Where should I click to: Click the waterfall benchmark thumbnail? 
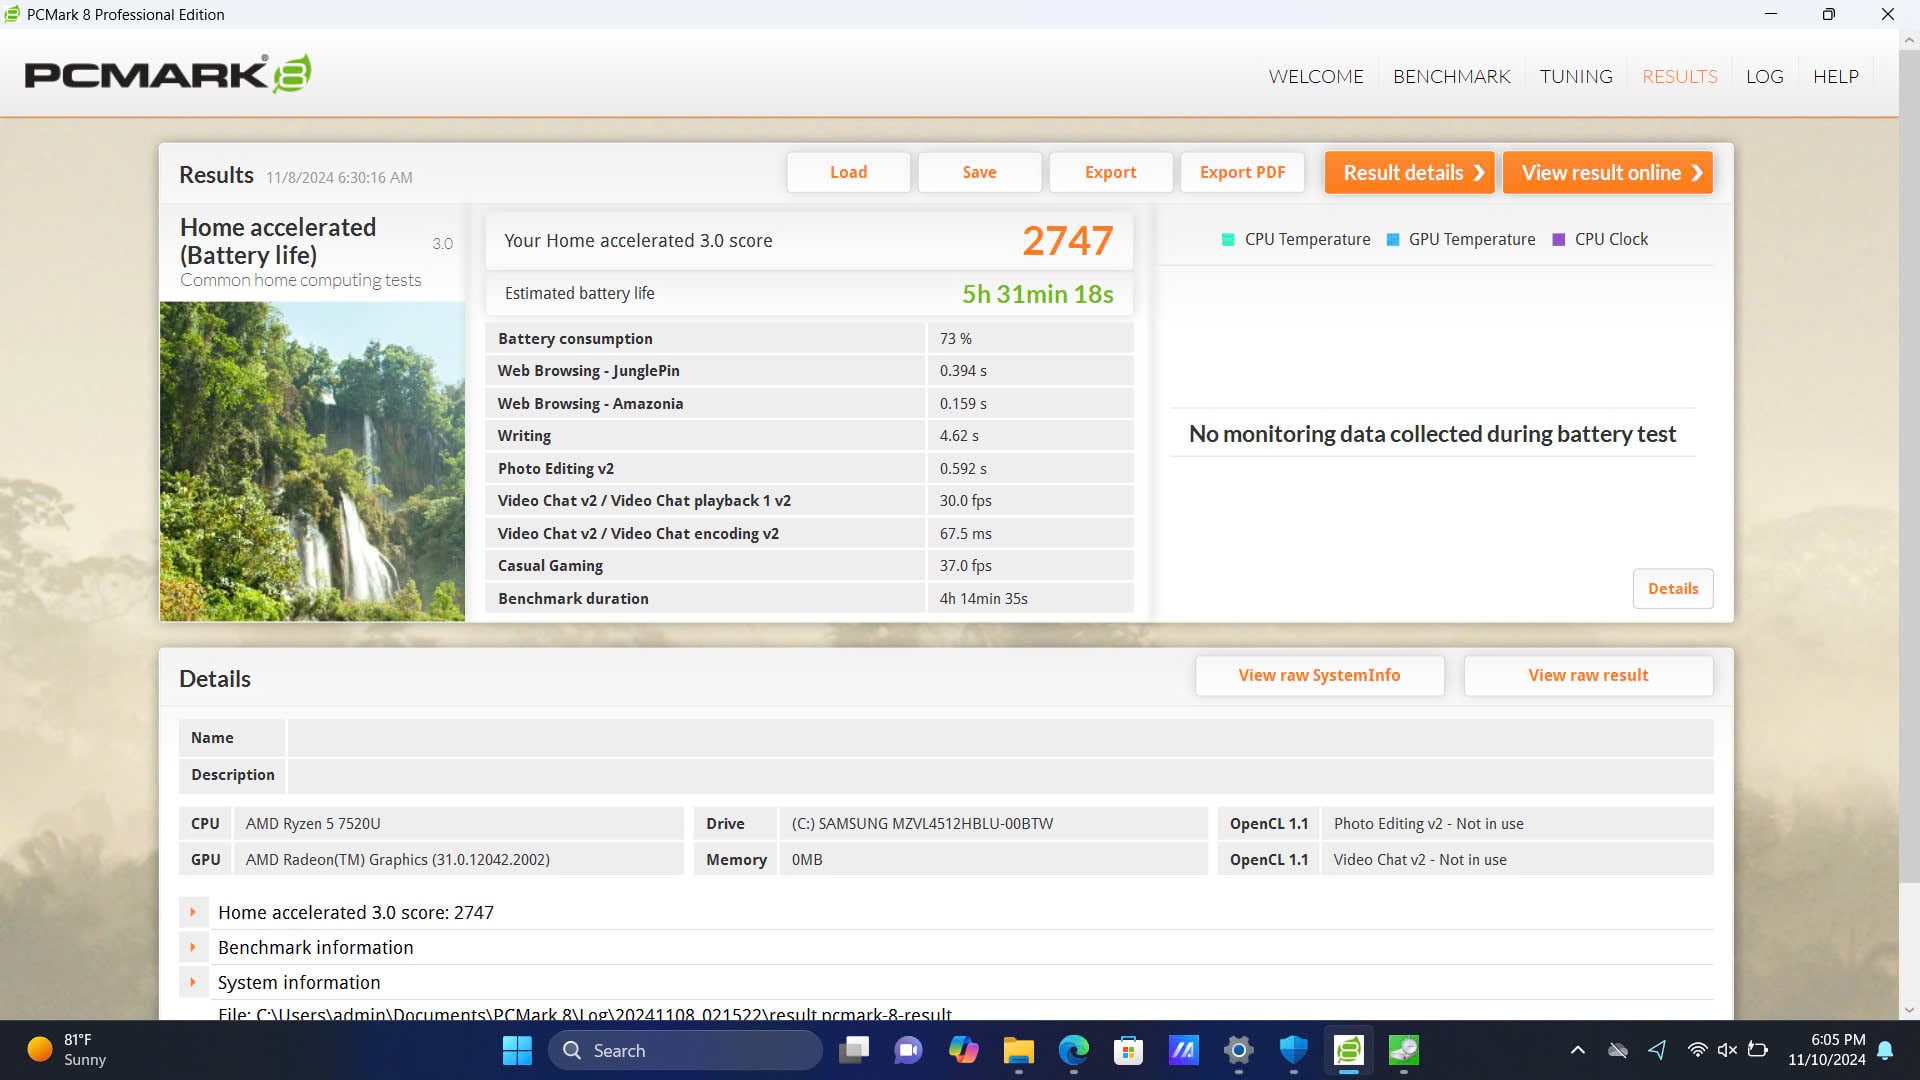312,461
